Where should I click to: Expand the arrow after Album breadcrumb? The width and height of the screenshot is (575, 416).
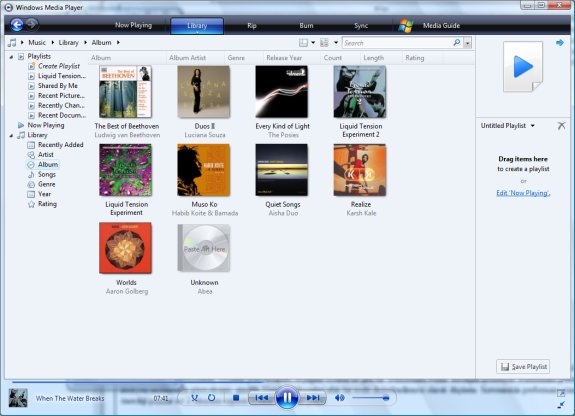118,43
